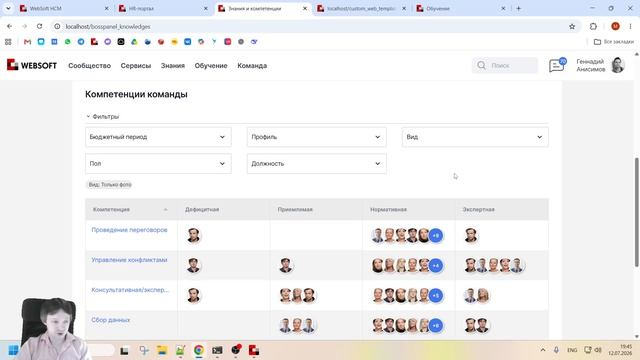The image size is (640, 360).
Task: Open the WebSoft app in the taskbar
Action: (x=254, y=350)
